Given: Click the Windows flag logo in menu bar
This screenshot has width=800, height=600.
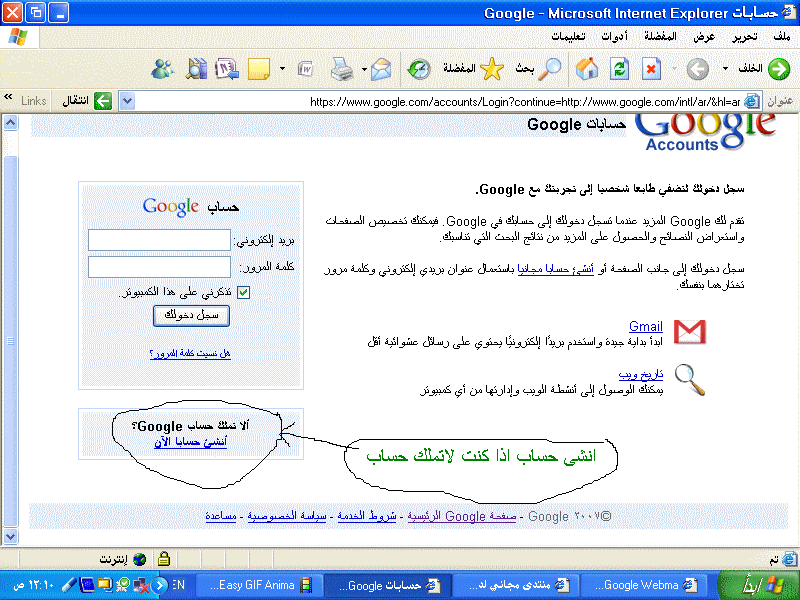Looking at the screenshot, I should 18,37.
